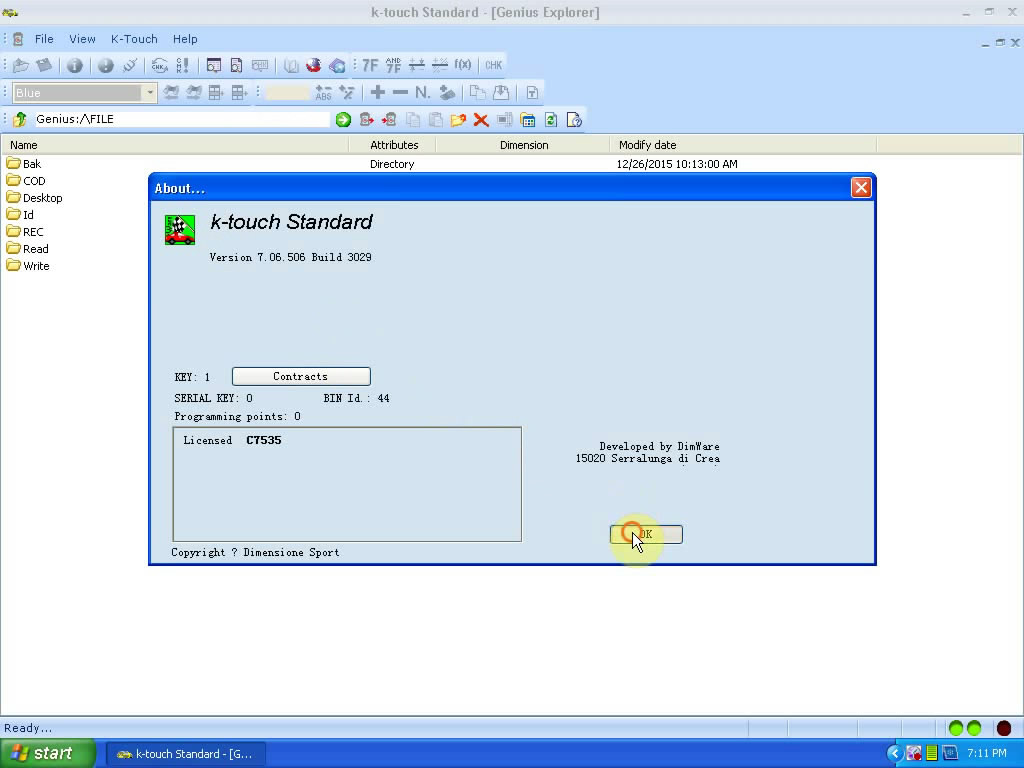
Task: Select the Desktop folder
Action: [35, 198]
